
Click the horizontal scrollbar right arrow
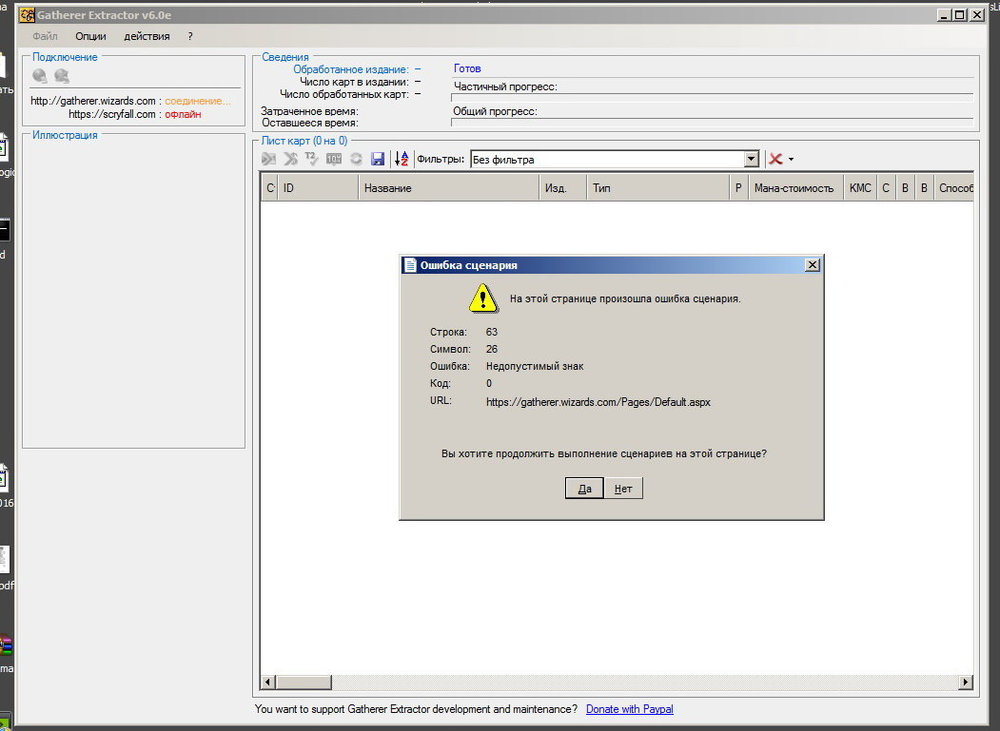click(x=965, y=682)
